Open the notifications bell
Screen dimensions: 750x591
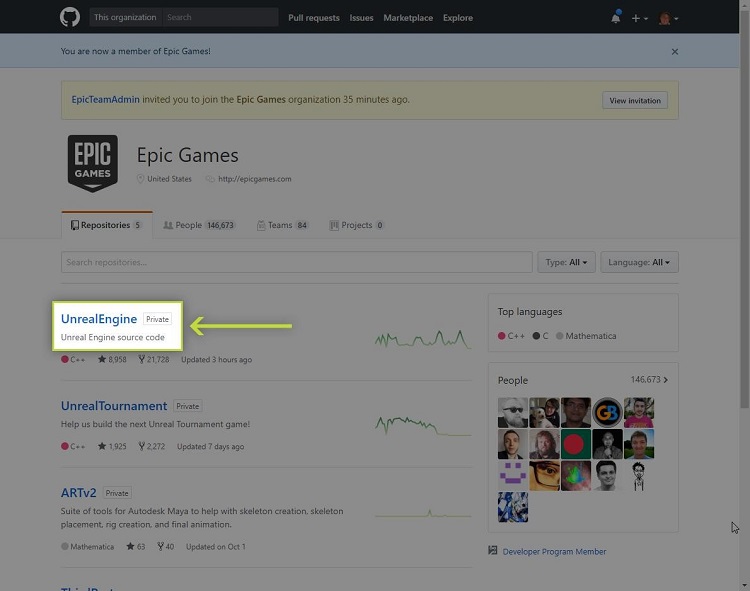(x=616, y=18)
